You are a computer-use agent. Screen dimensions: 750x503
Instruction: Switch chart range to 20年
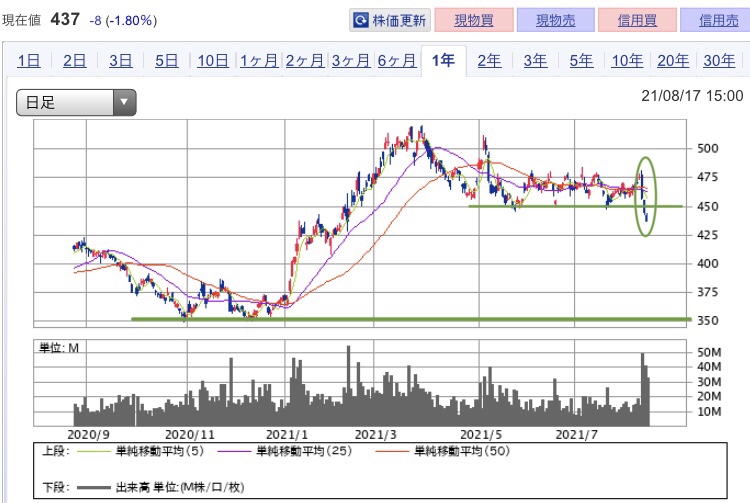[x=673, y=61]
